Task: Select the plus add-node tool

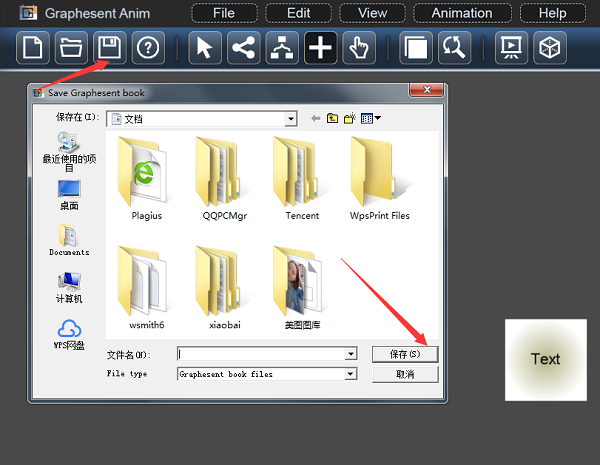Action: (321, 48)
